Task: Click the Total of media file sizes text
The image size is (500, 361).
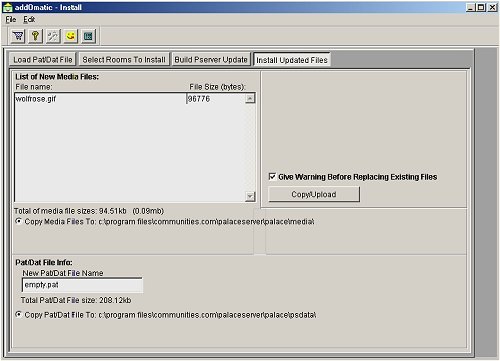Action: (89, 211)
